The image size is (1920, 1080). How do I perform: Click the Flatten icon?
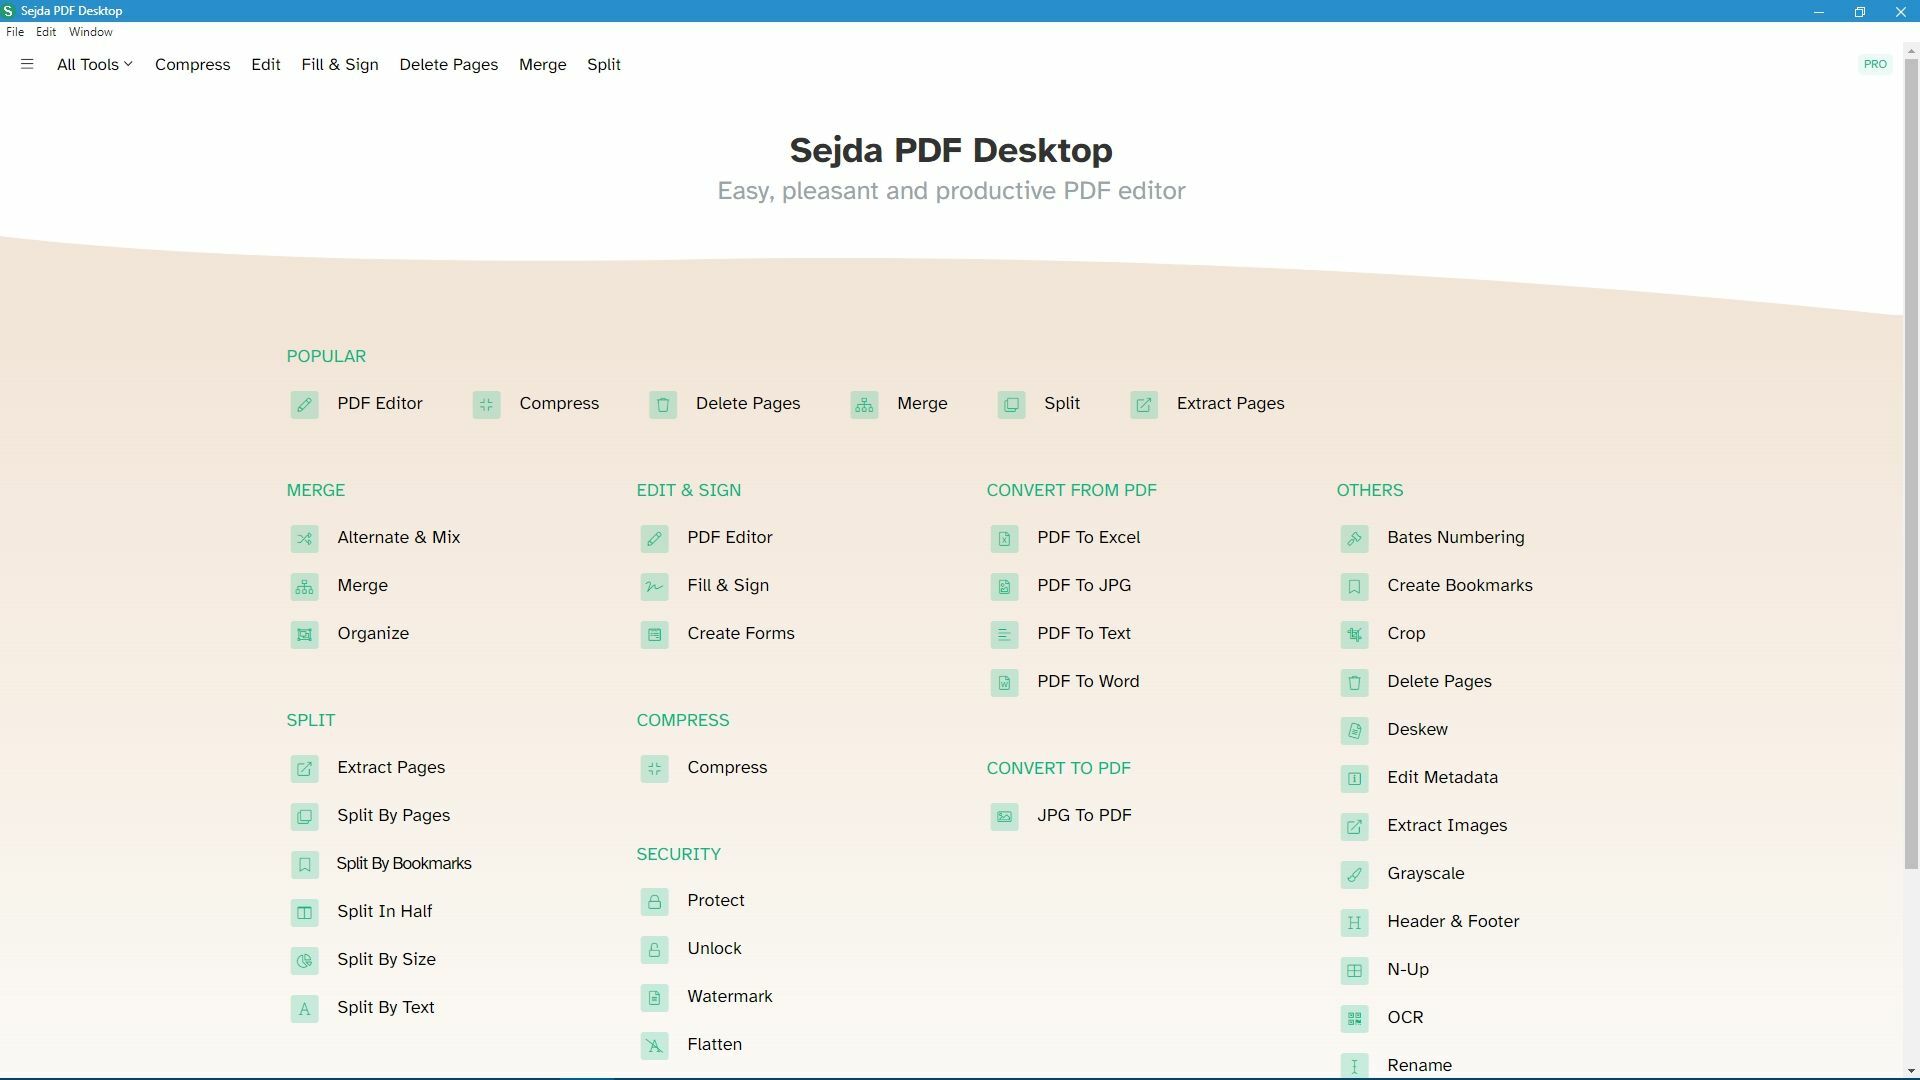point(655,1046)
